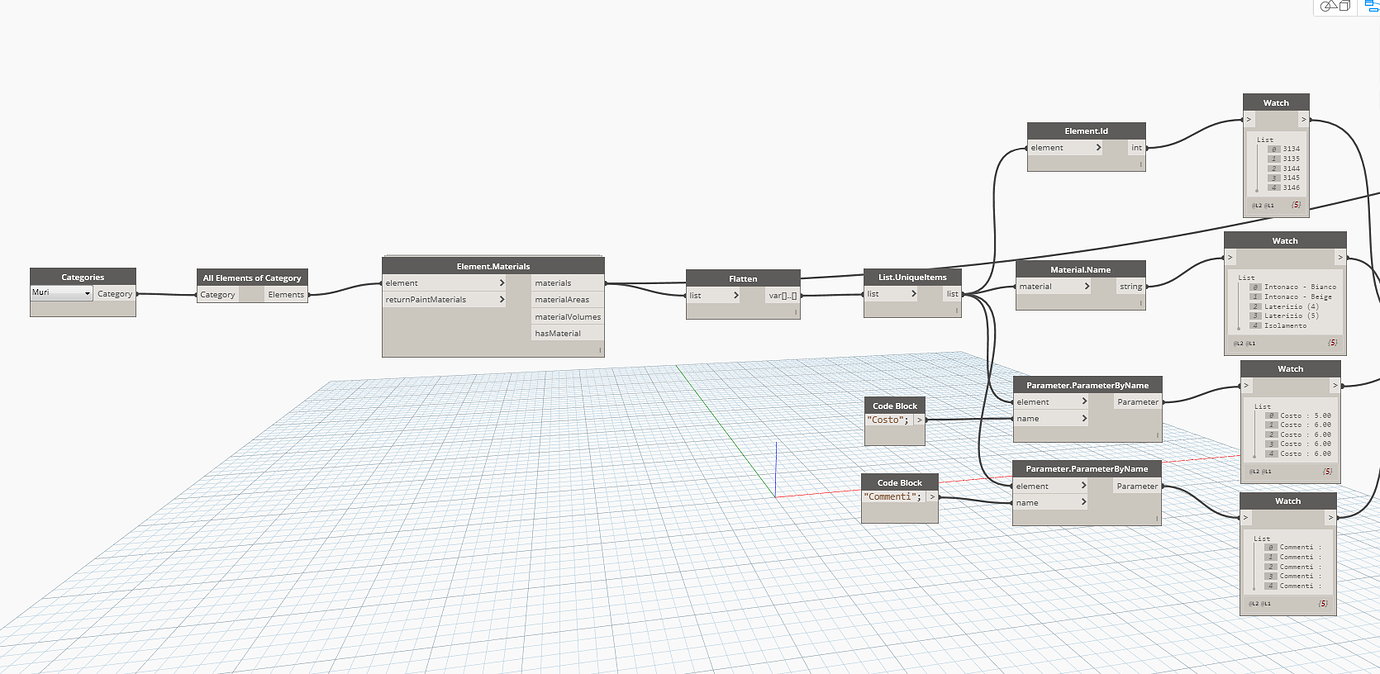Expand the output chevron on the topmost Watch node
The width and height of the screenshot is (1380, 674).
[1305, 119]
